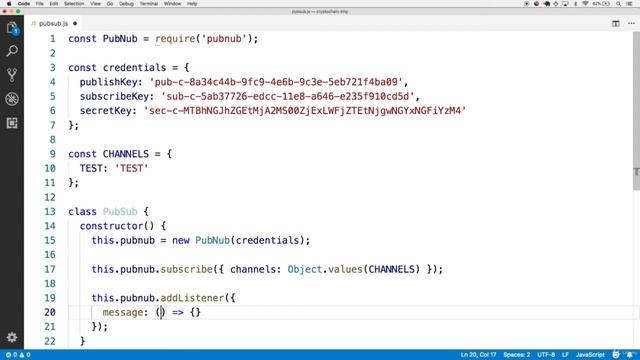The height and width of the screenshot is (360, 640).
Task: Split the editor to the right
Action: pyautogui.click(x=616, y=24)
